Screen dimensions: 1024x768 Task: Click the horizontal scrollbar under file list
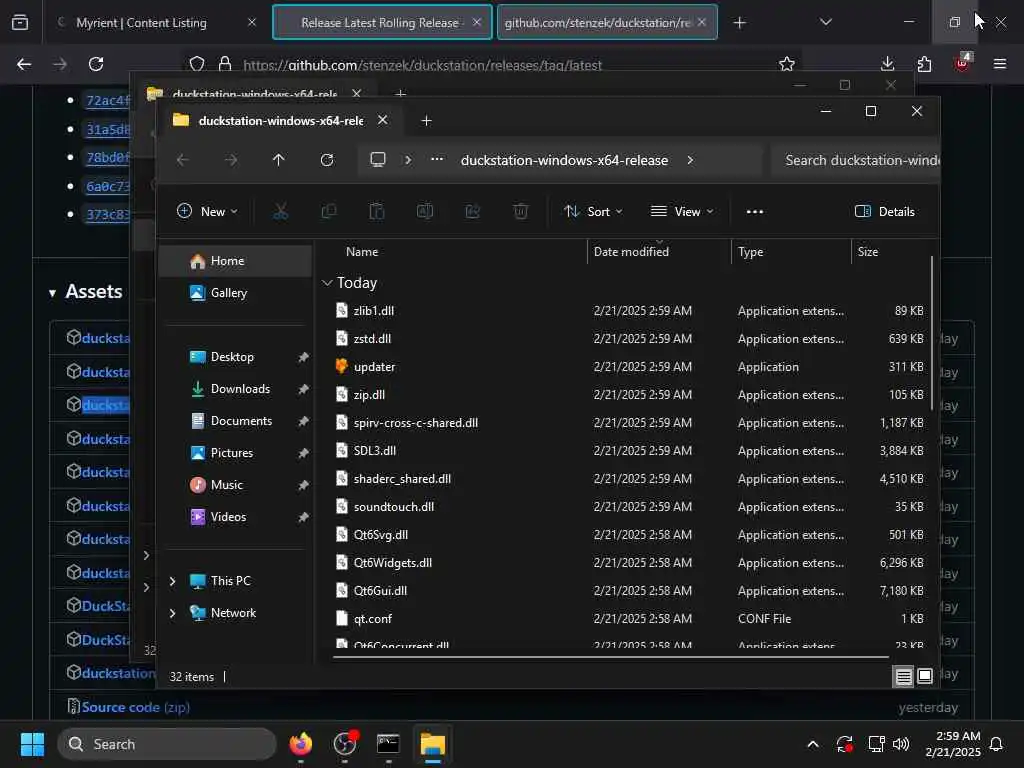611,656
